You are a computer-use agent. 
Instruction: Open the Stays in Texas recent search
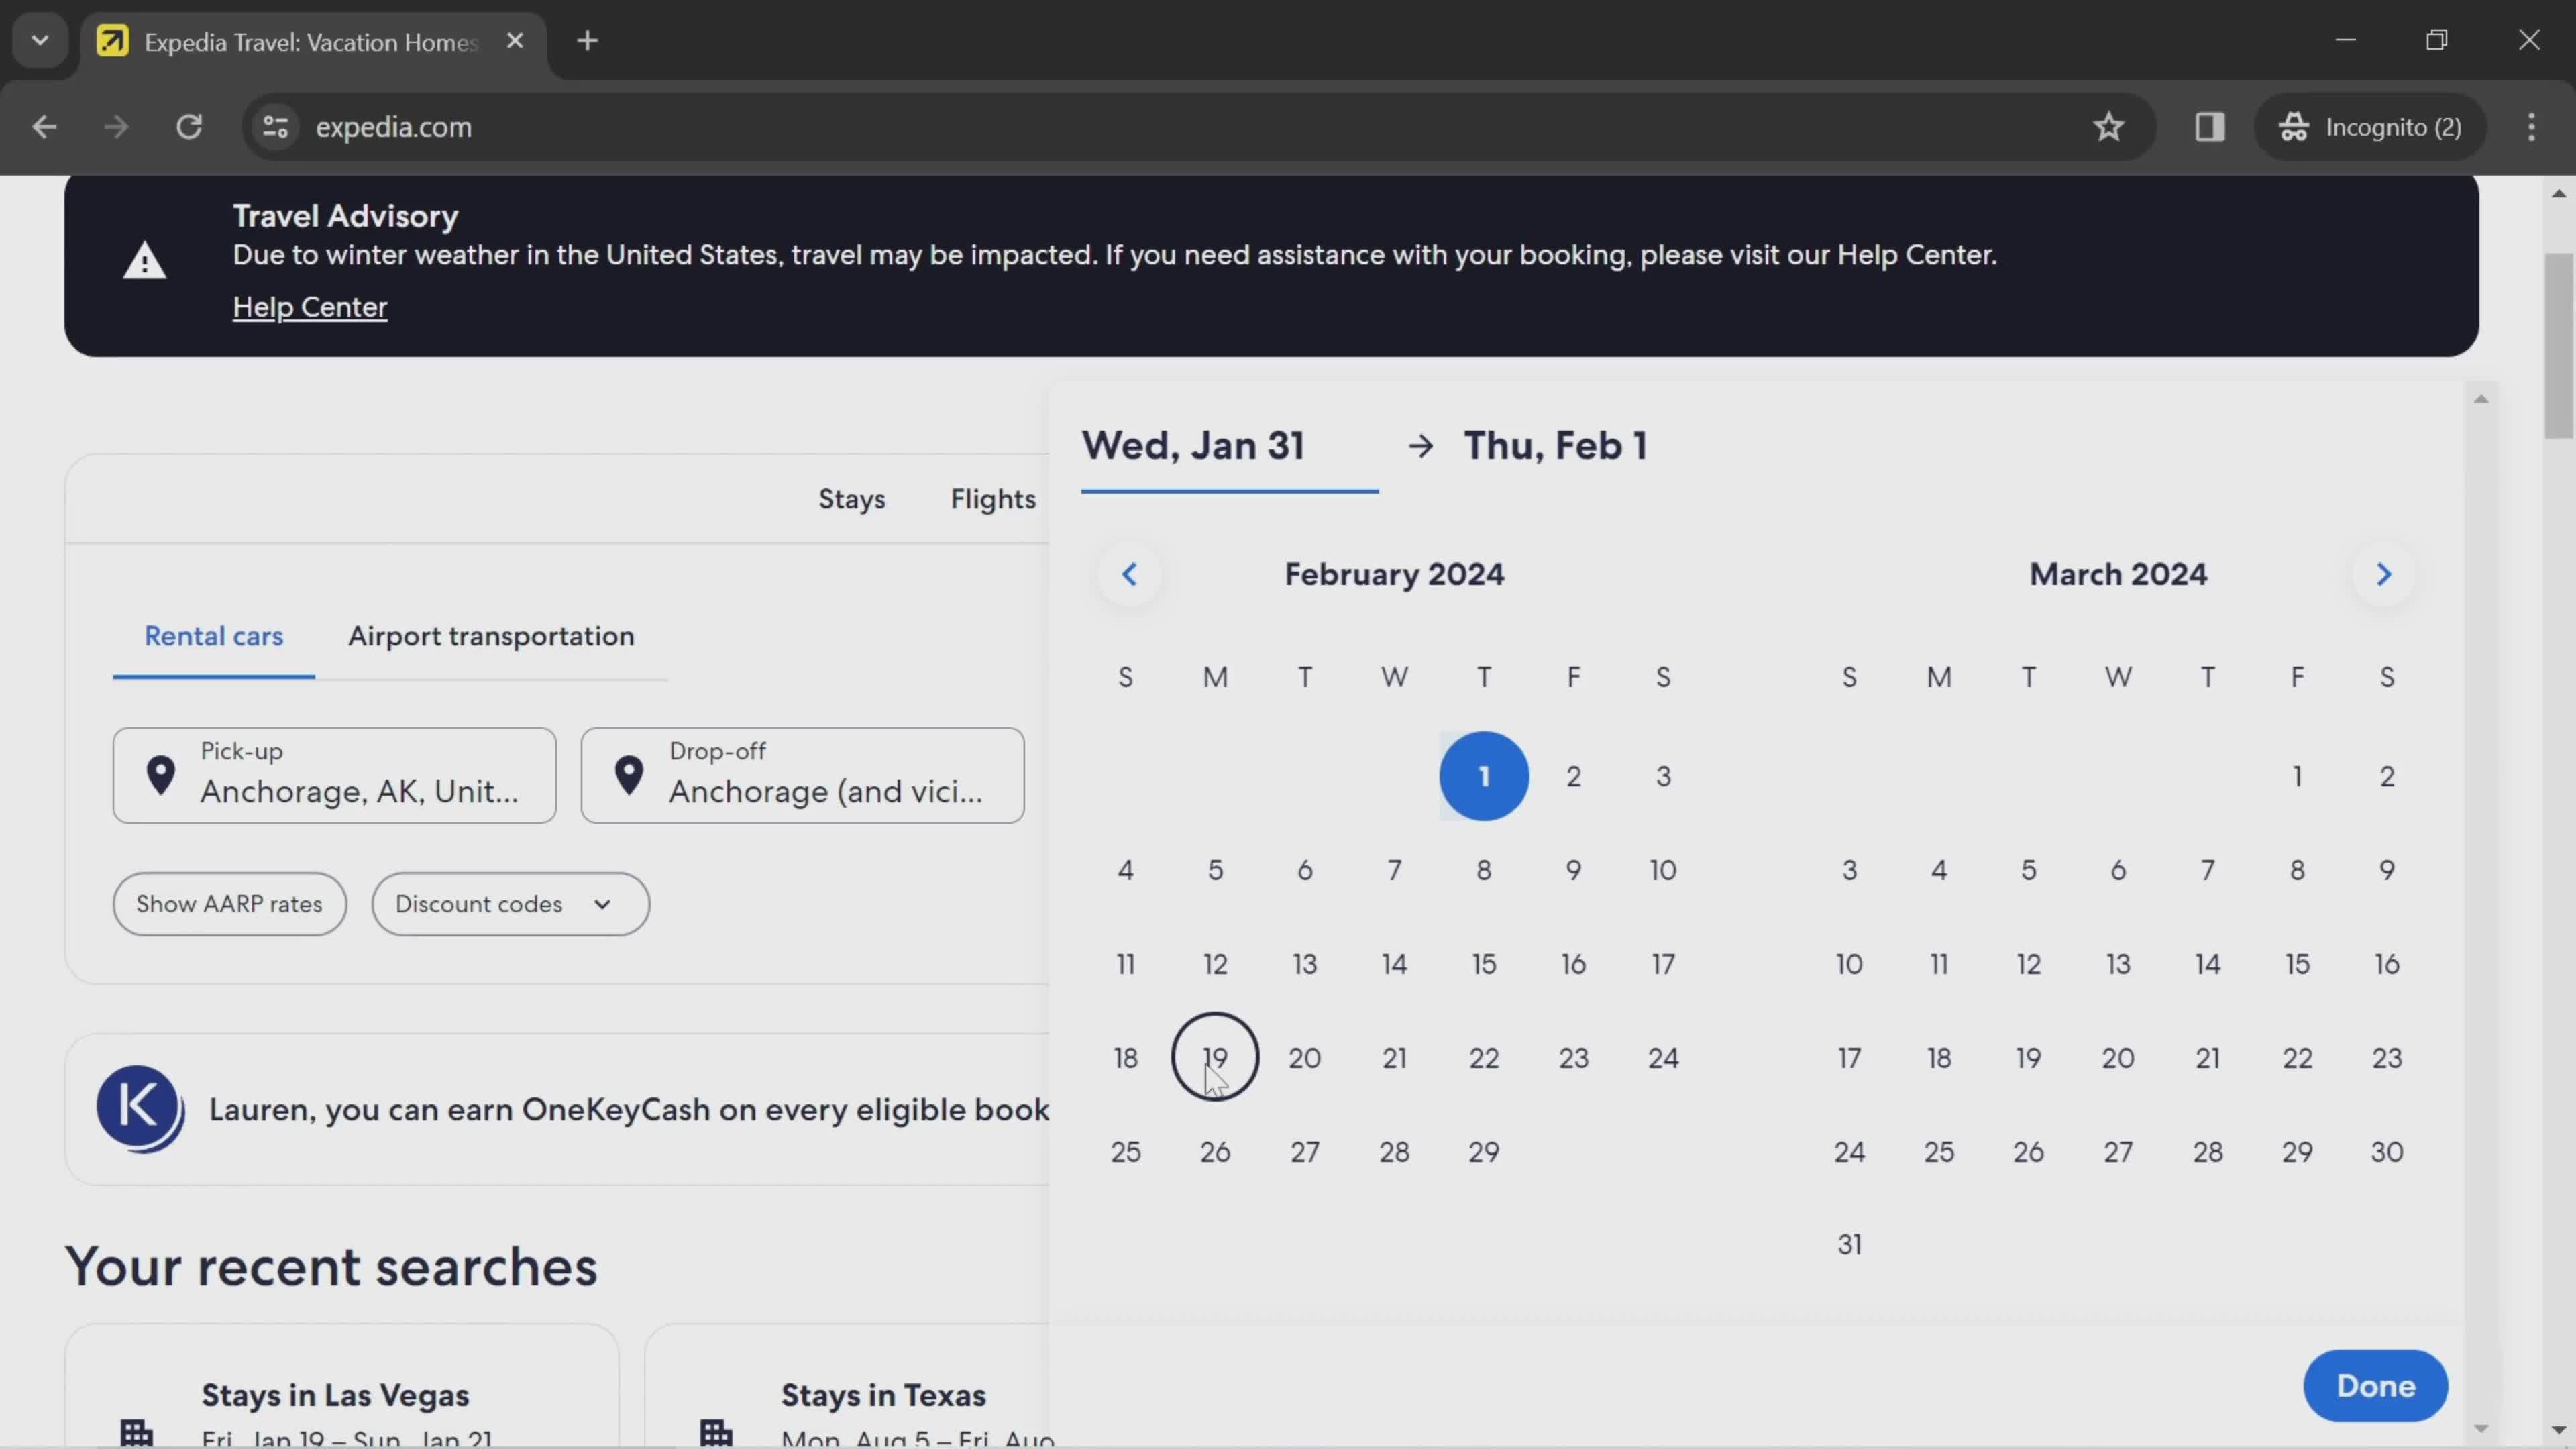pyautogui.click(x=848, y=1387)
